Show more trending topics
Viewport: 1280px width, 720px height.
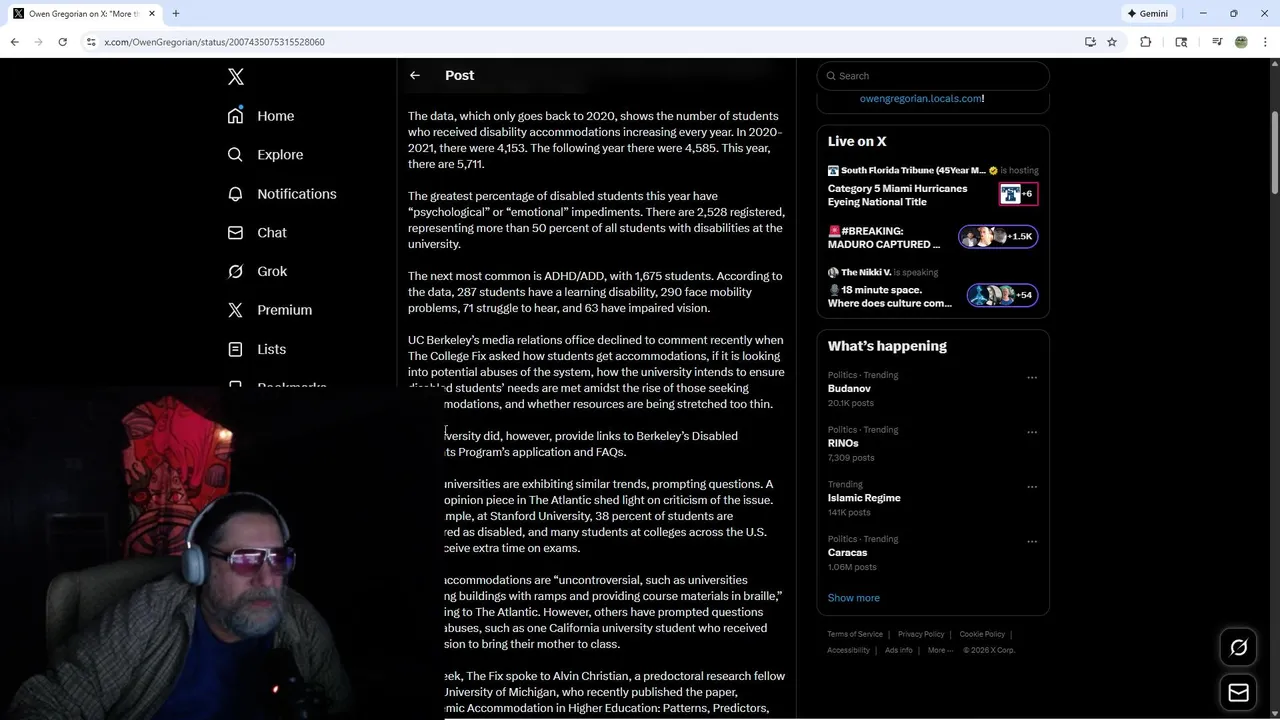click(853, 598)
